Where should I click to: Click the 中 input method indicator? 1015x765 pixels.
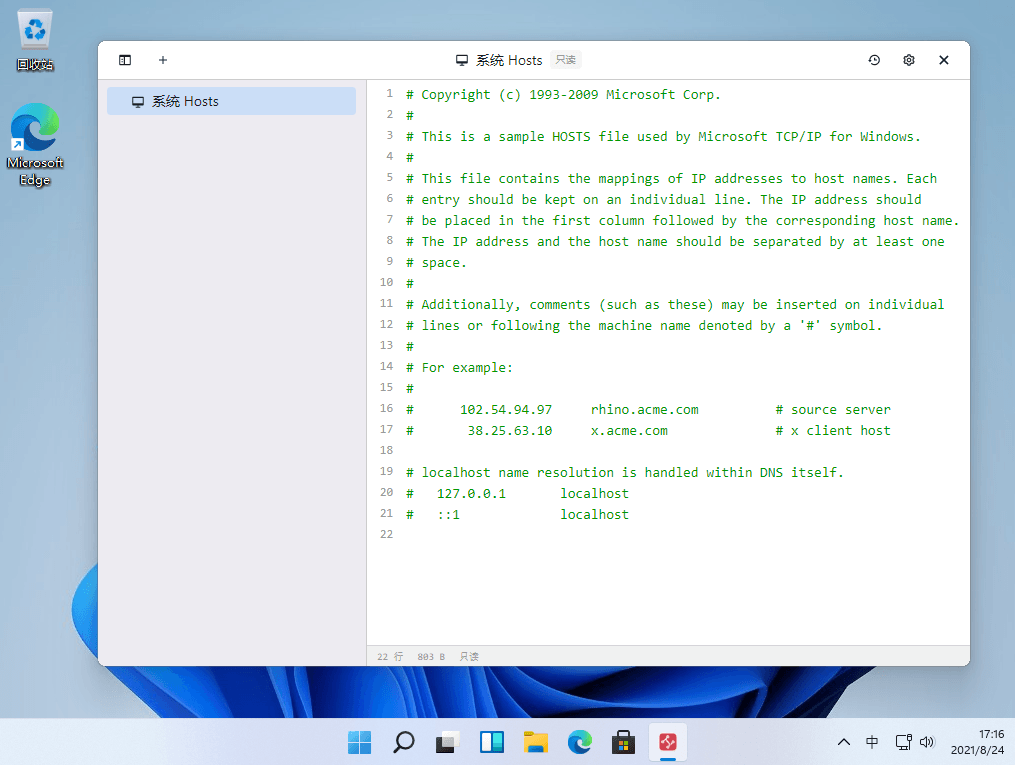tap(872, 742)
